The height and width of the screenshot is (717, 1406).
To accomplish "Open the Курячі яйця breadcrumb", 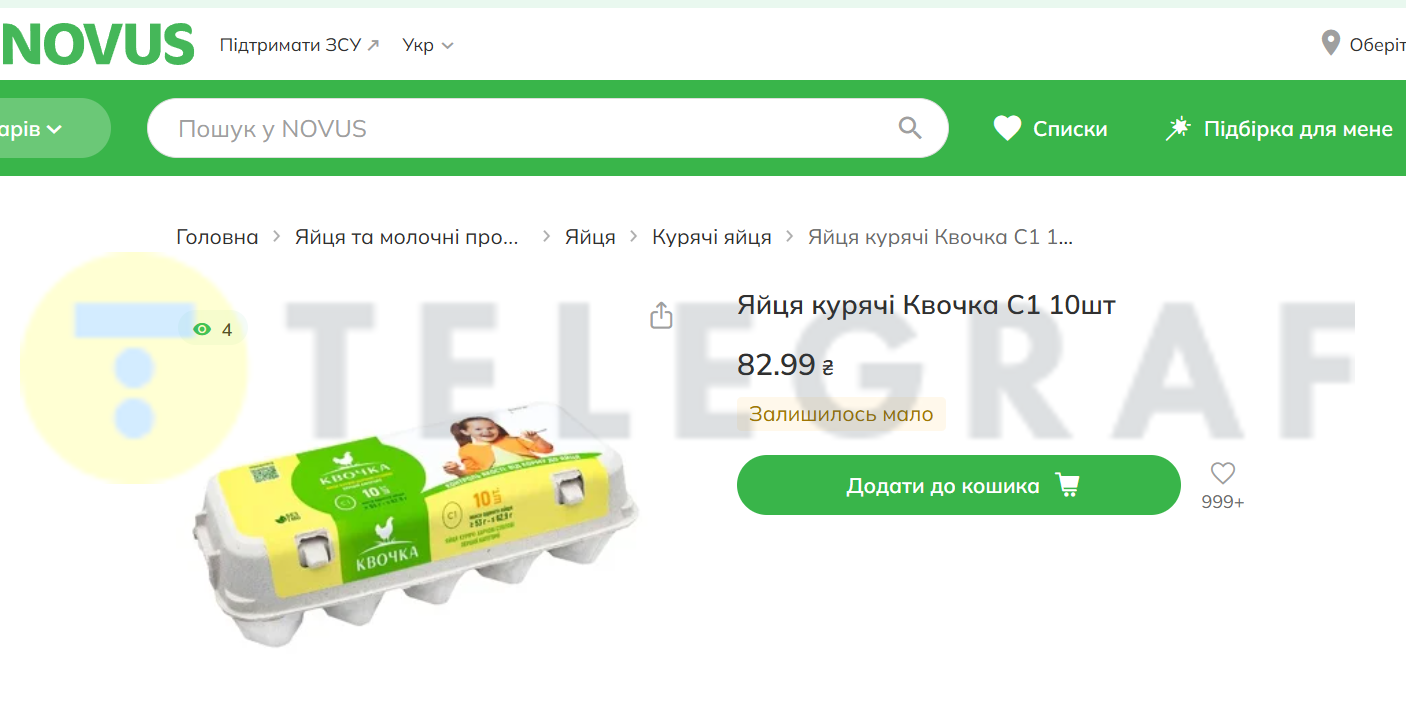I will pyautogui.click(x=712, y=237).
